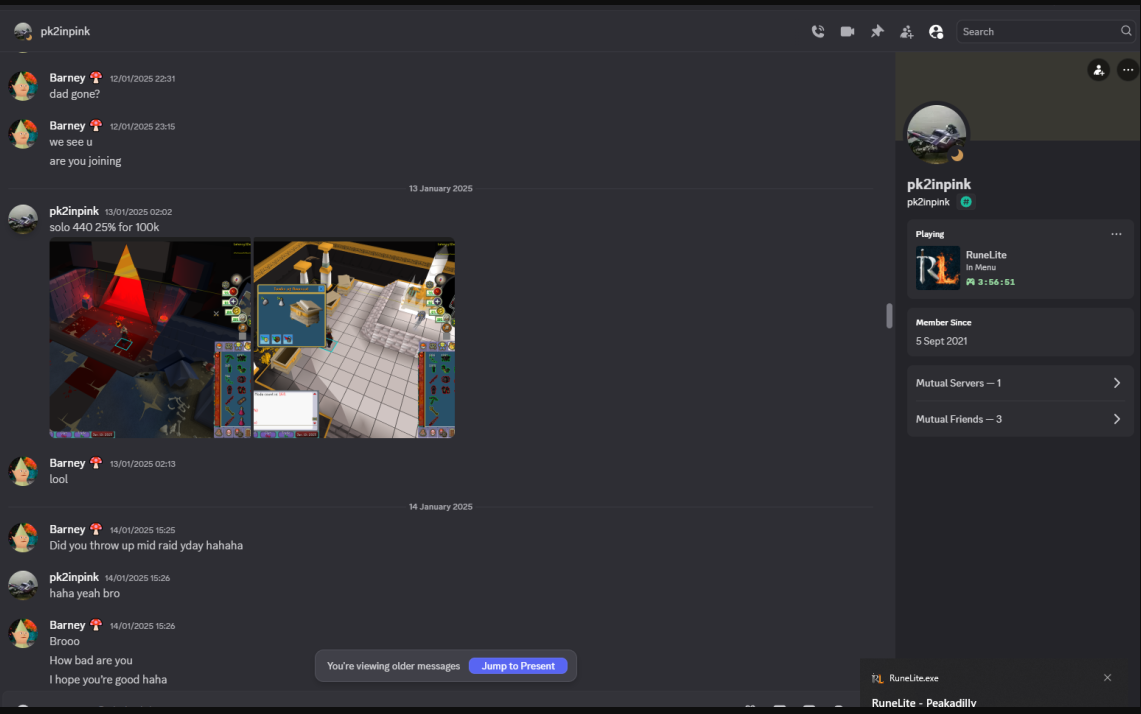
Task: Click the Search input field
Action: (1045, 31)
